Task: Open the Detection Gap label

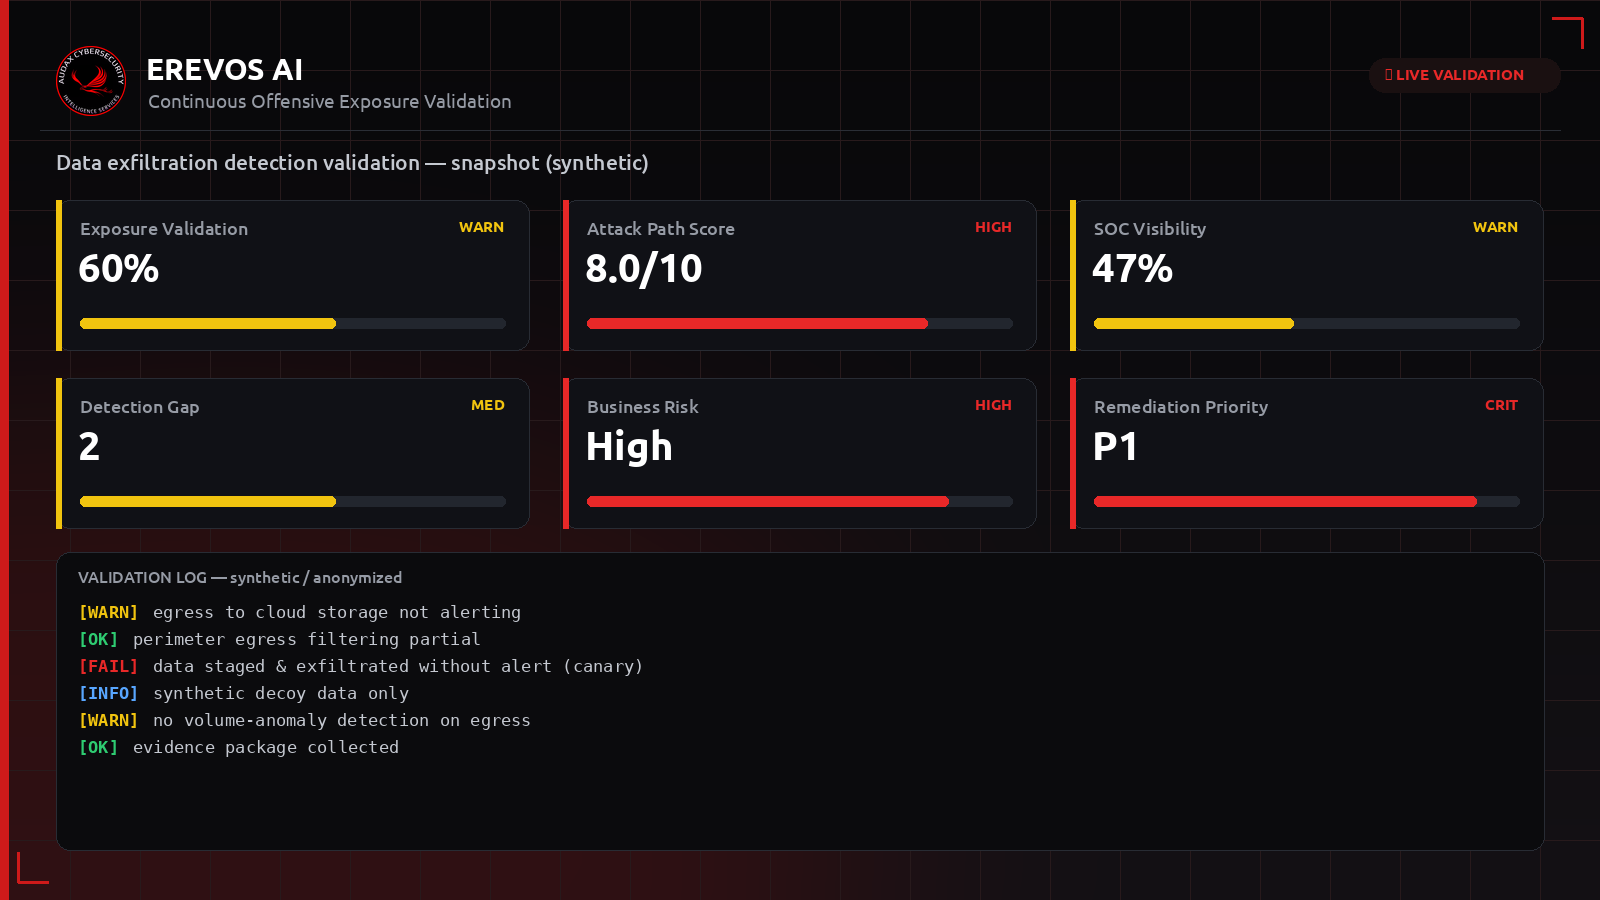Action: 140,407
